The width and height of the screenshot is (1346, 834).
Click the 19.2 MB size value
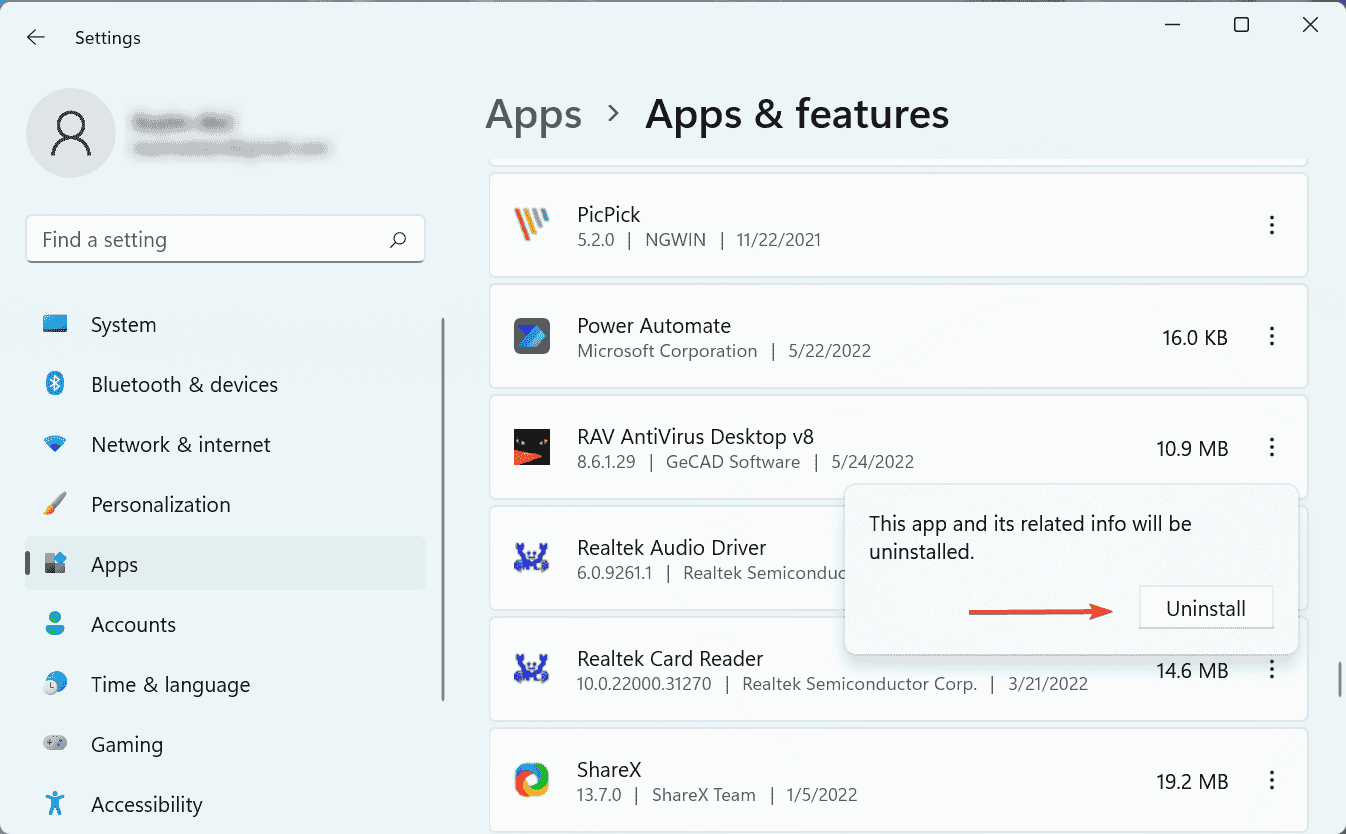(1193, 782)
